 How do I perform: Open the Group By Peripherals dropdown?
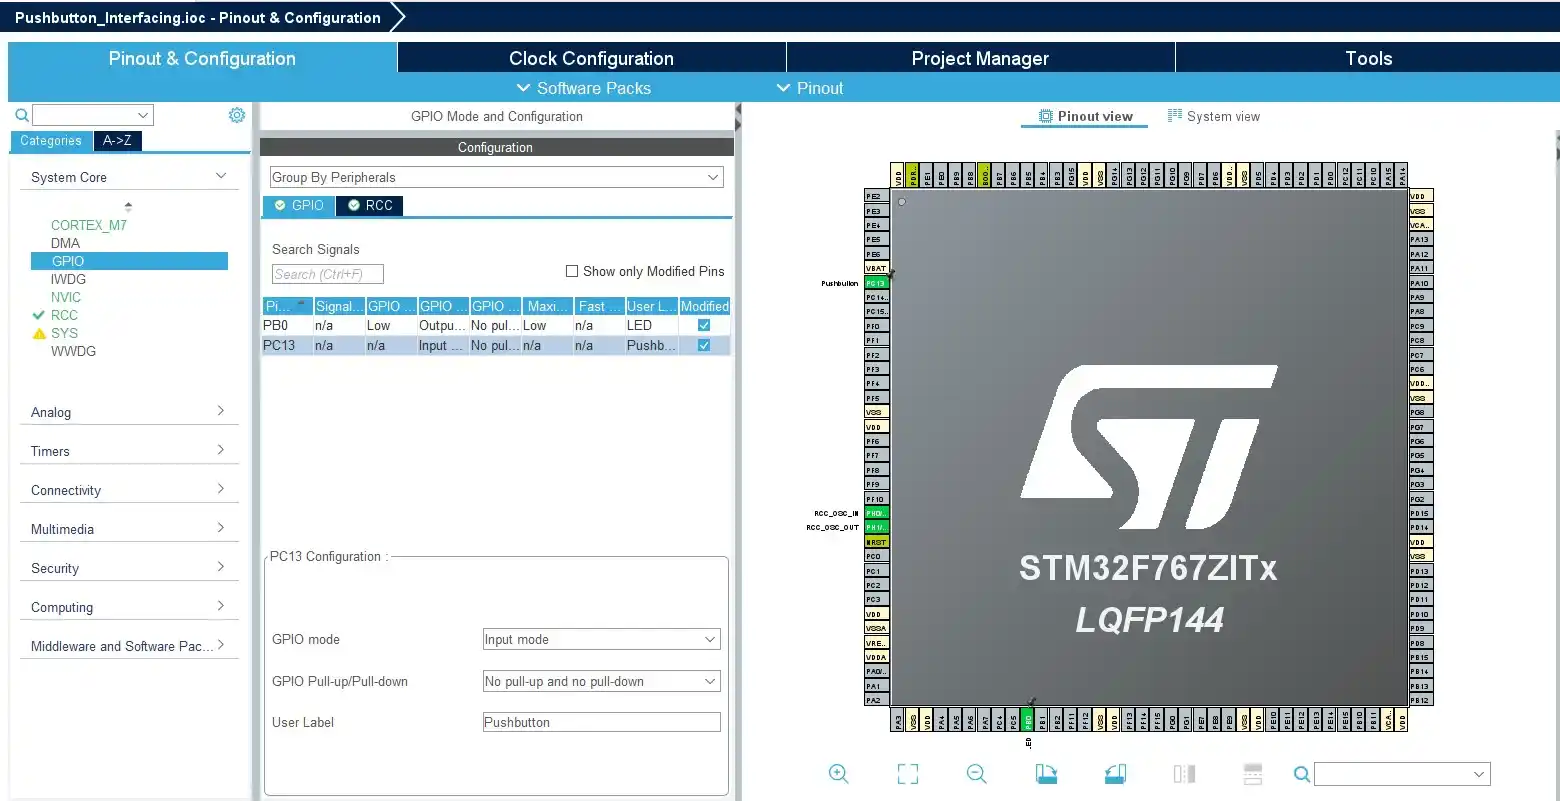[496, 177]
